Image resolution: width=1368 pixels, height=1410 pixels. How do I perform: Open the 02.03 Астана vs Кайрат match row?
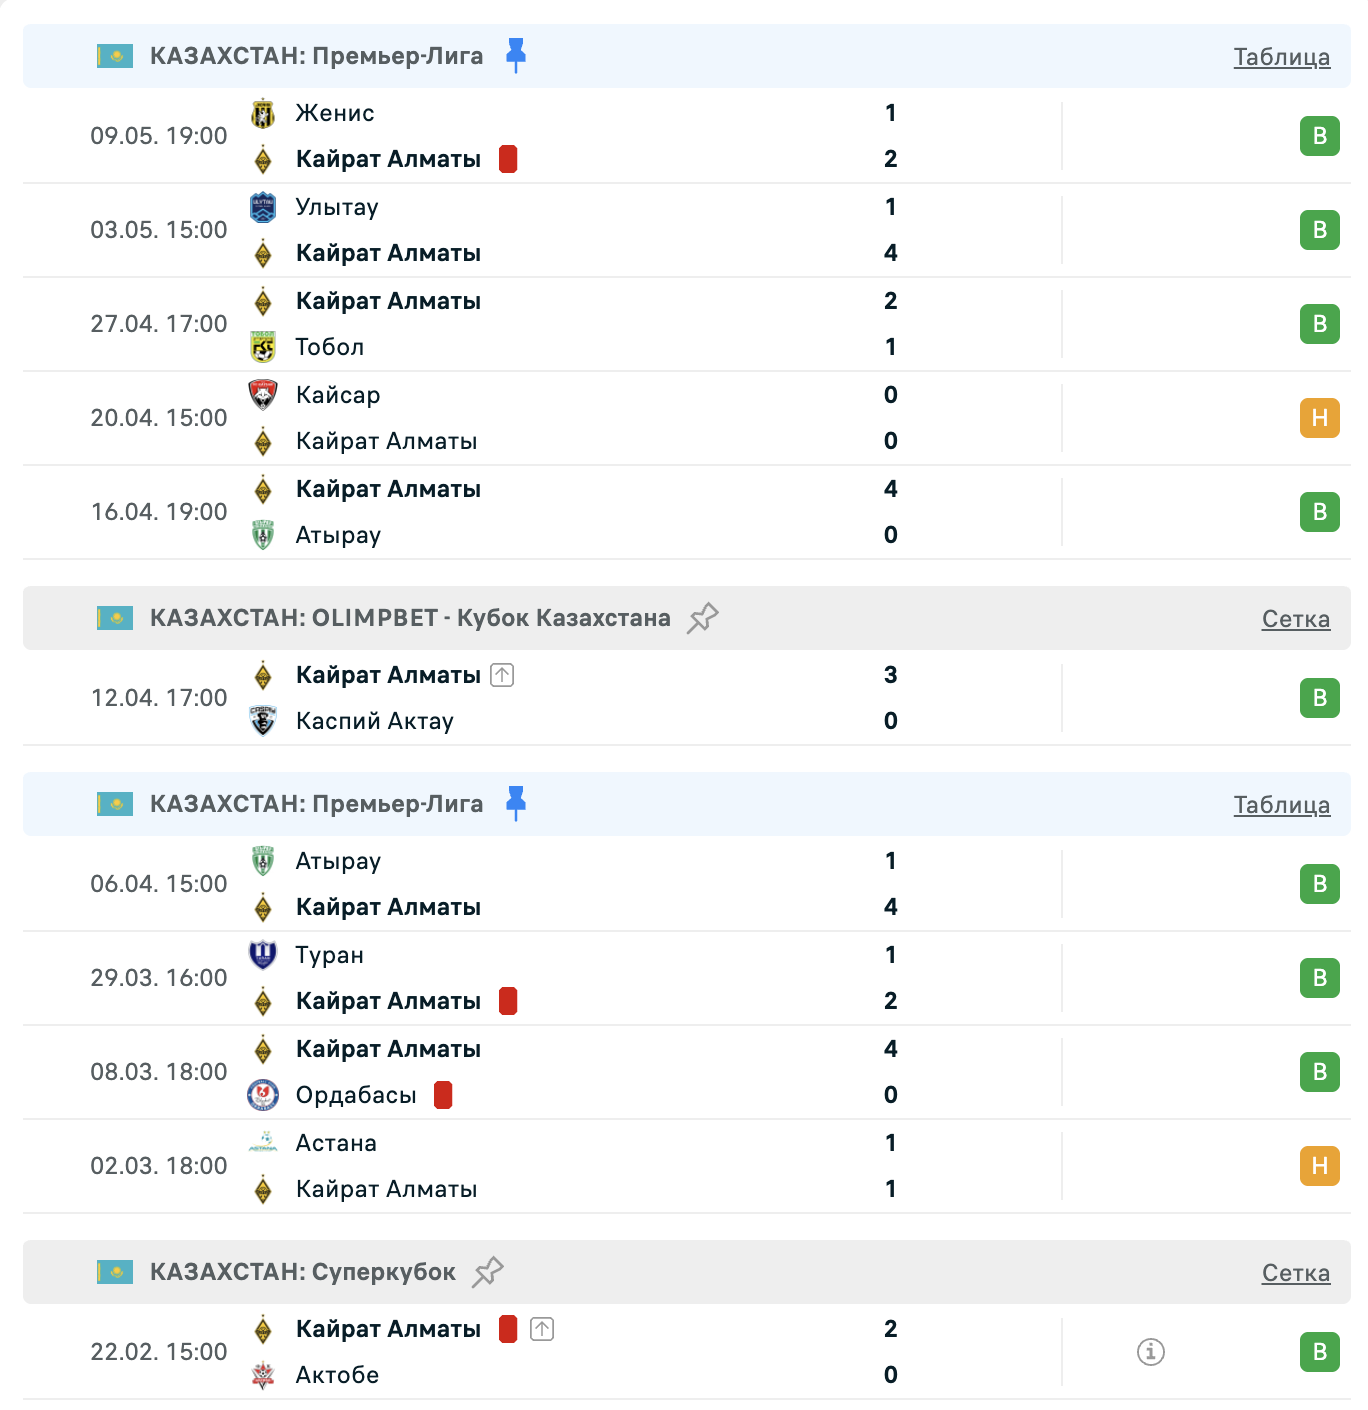600,1166
